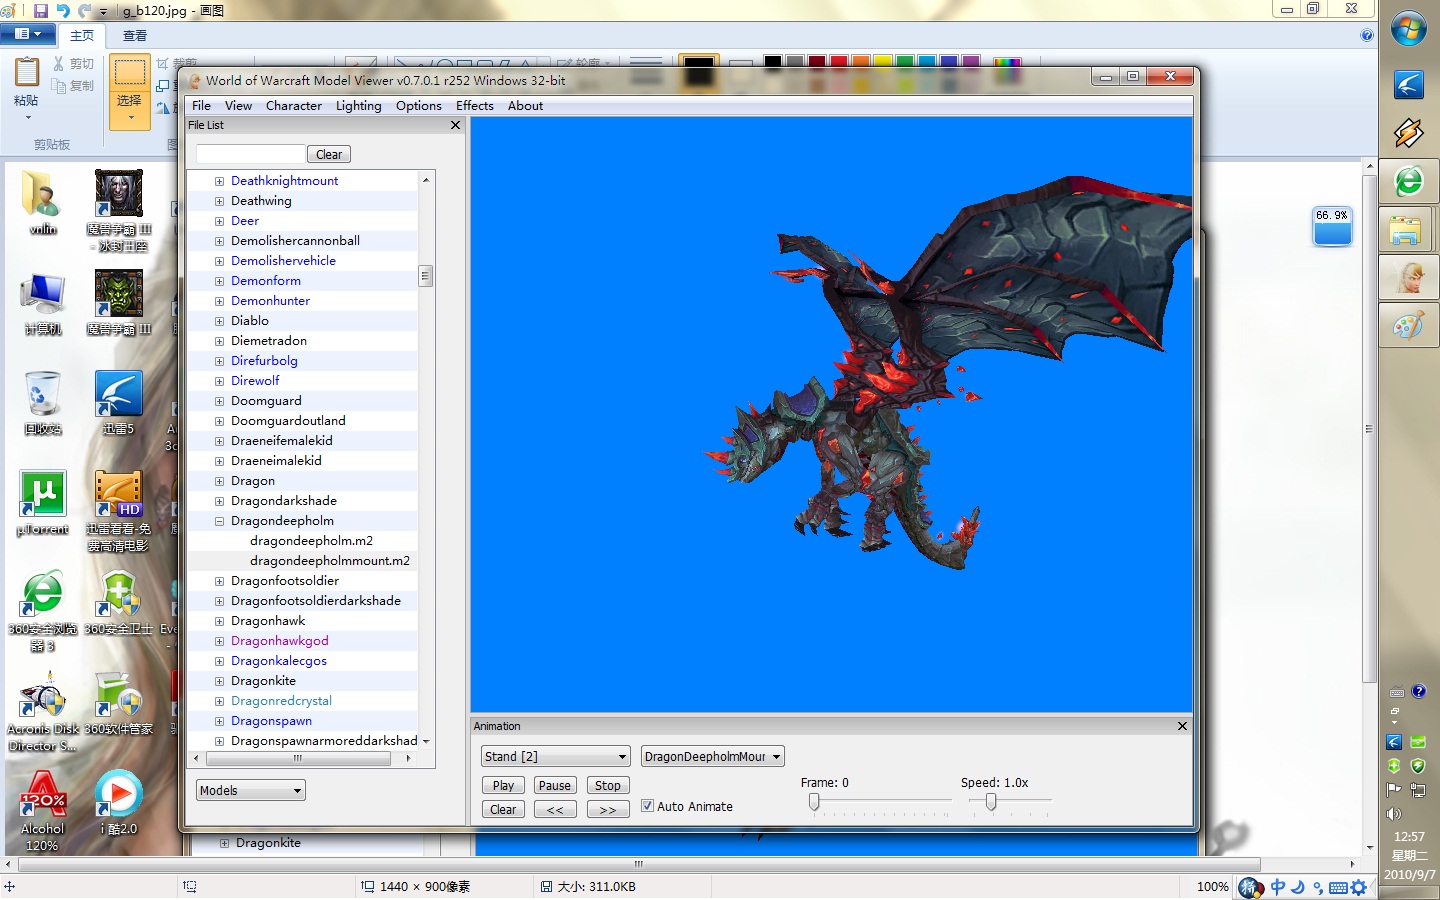Open the Paint application menu button

[x=28, y=34]
